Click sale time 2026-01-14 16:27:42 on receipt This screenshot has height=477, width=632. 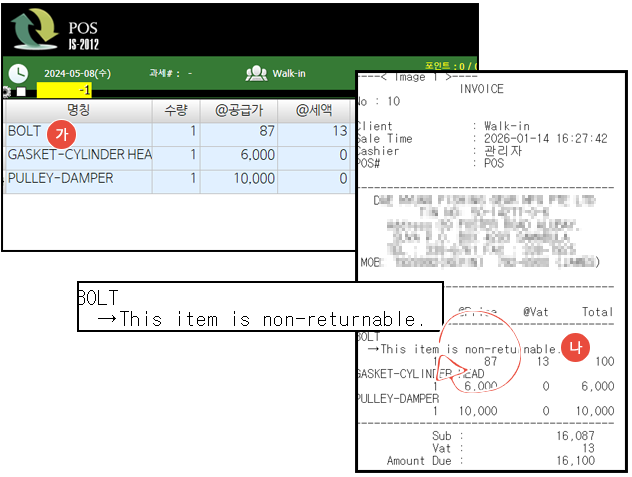545,139
